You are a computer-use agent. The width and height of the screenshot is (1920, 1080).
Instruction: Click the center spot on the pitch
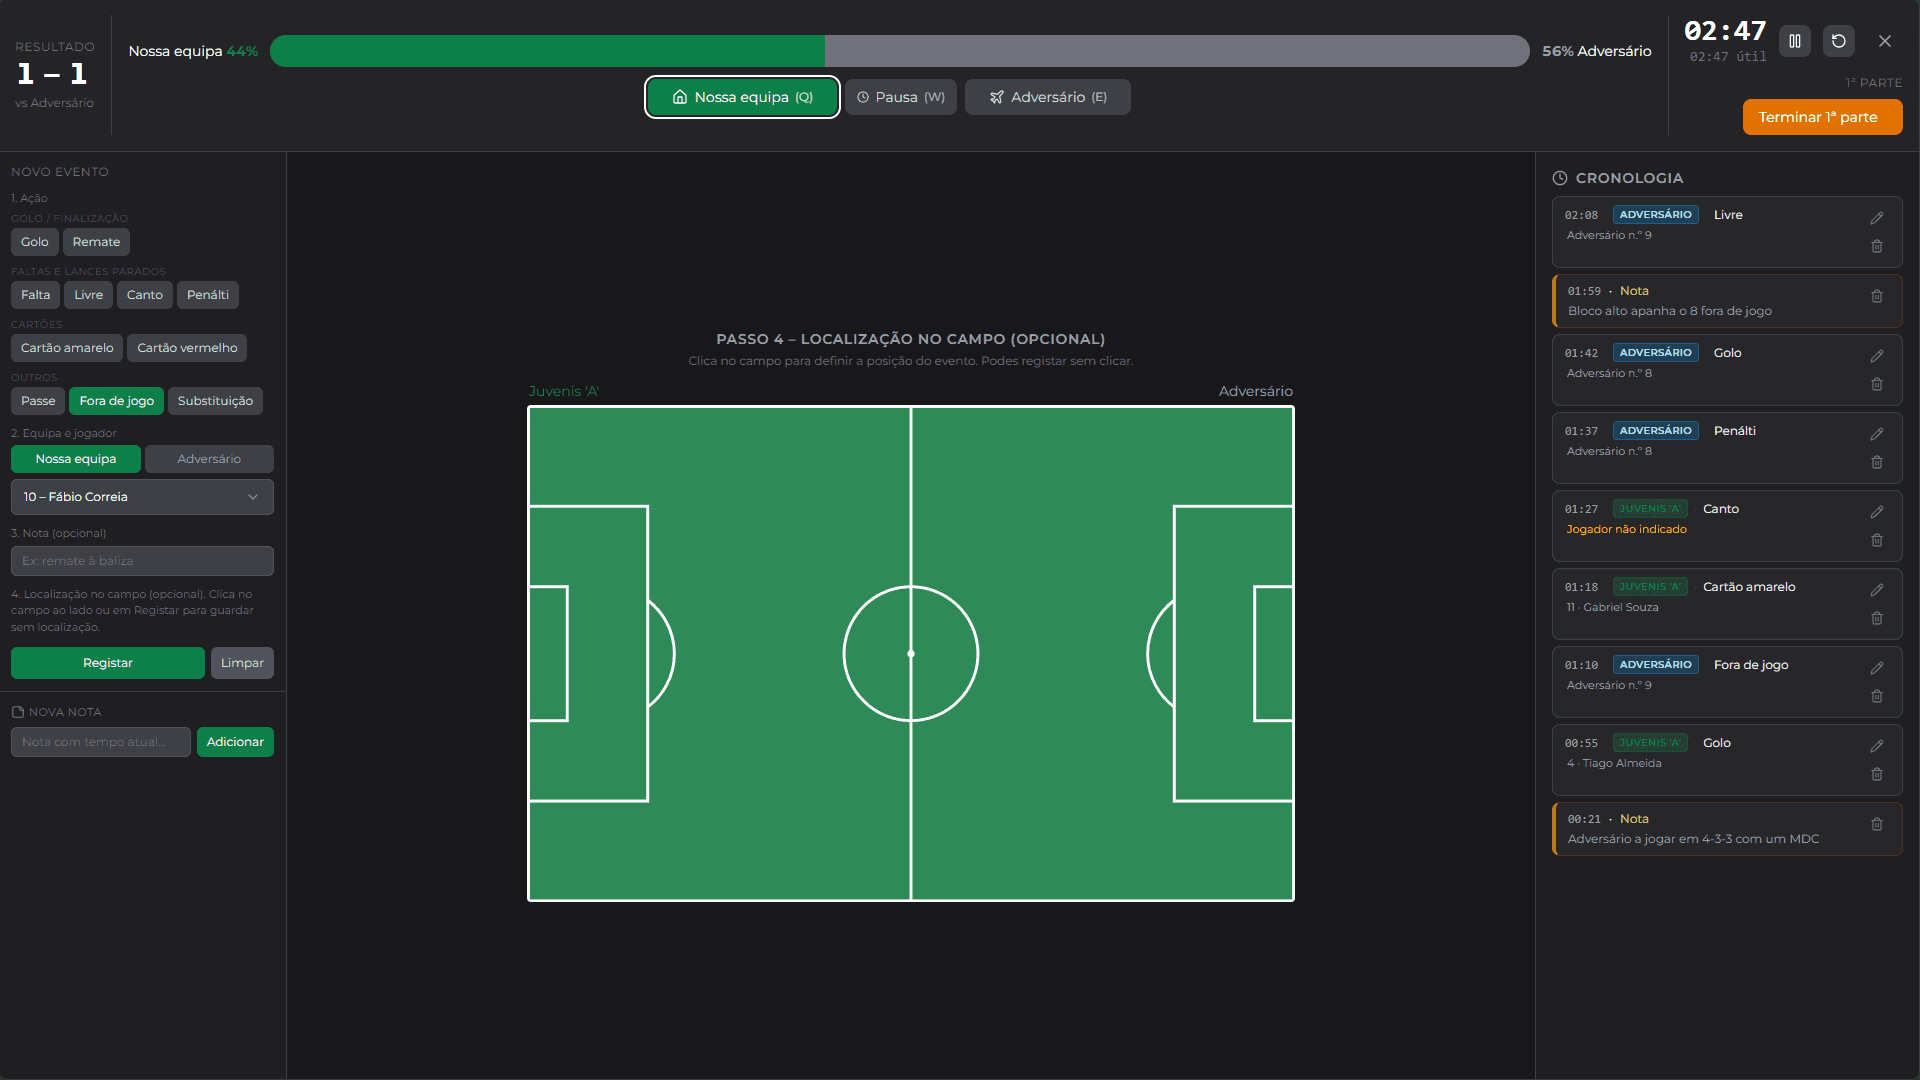coord(911,654)
